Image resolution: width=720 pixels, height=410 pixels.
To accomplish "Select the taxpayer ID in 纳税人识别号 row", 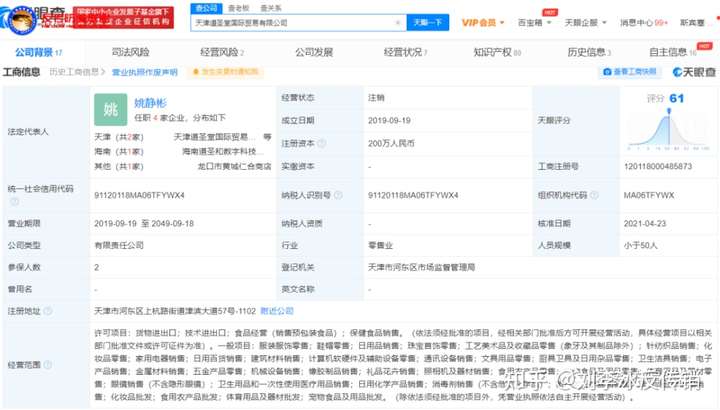I will [x=413, y=195].
